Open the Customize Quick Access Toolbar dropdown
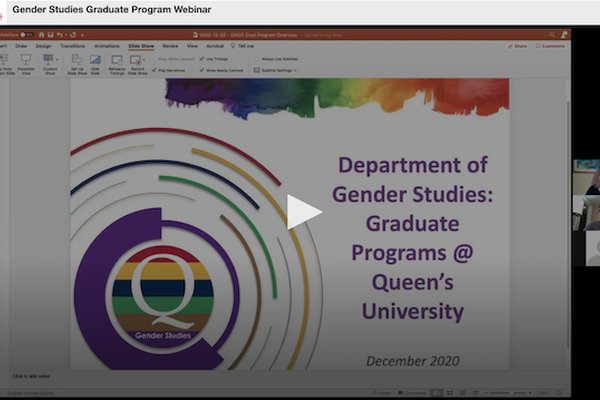 (x=82, y=35)
